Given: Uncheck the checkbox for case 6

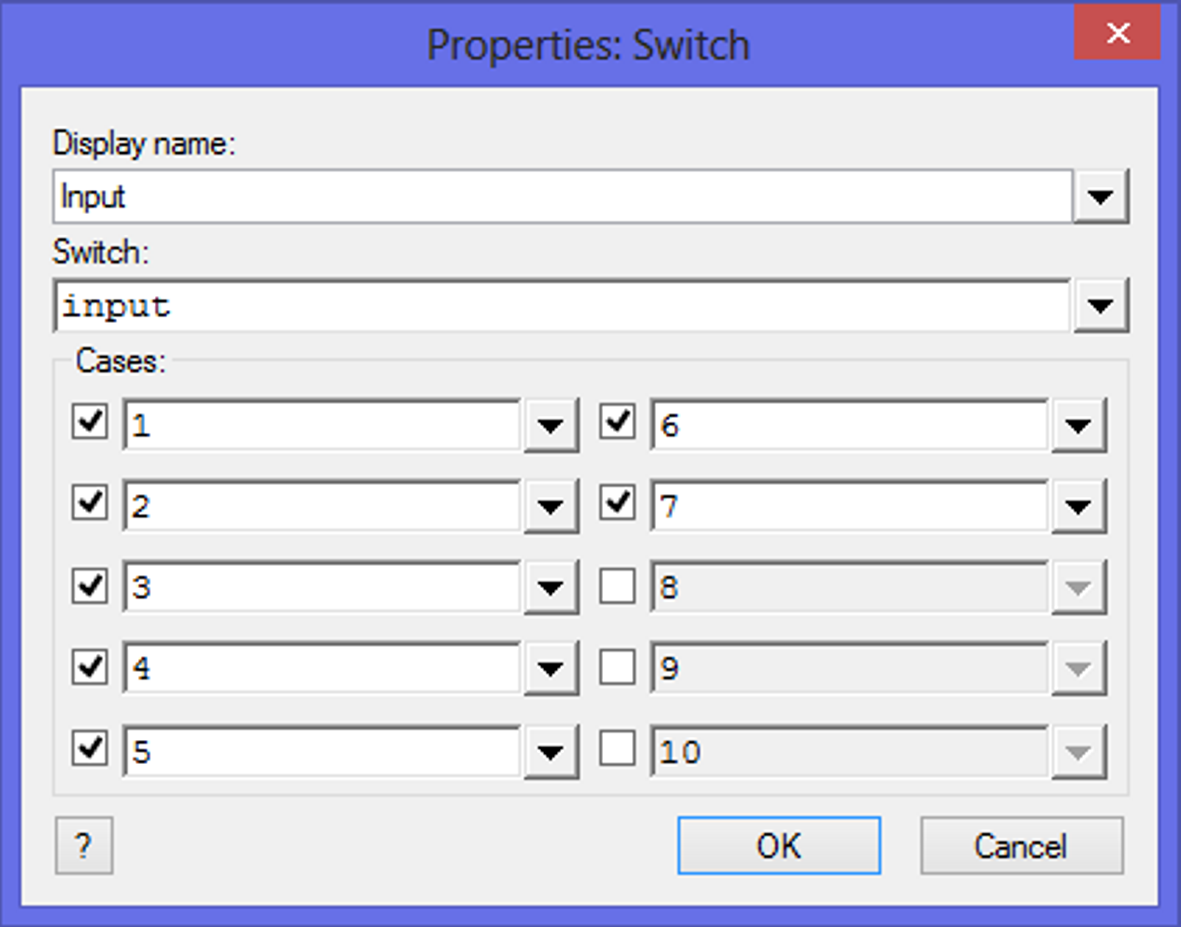Looking at the screenshot, I should pos(617,421).
